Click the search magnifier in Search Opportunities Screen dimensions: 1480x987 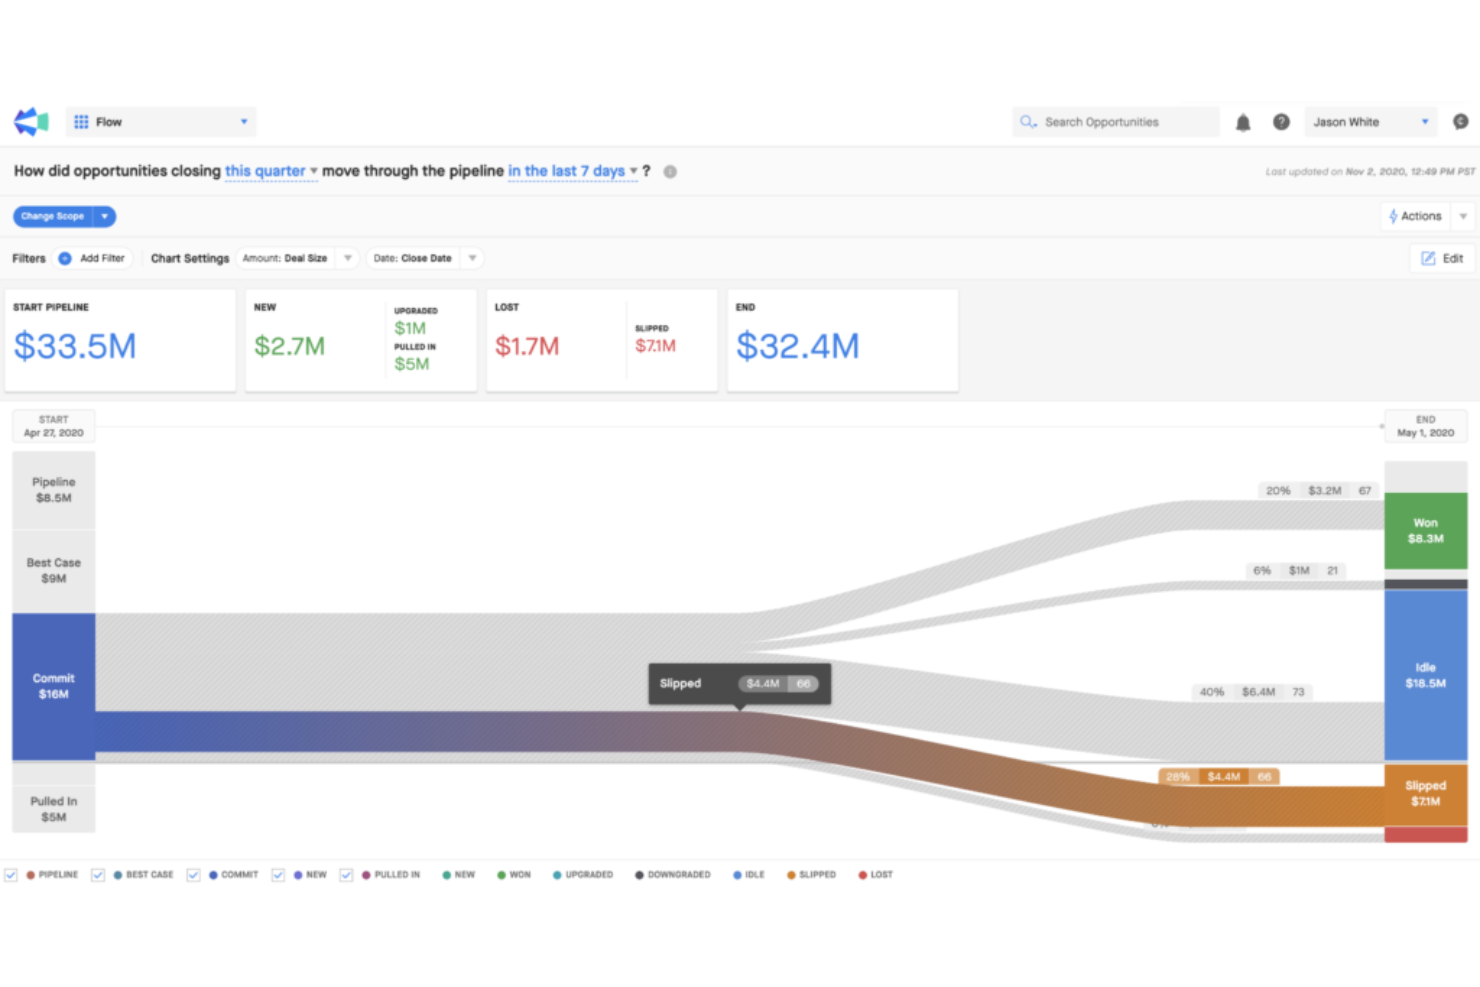[1028, 121]
